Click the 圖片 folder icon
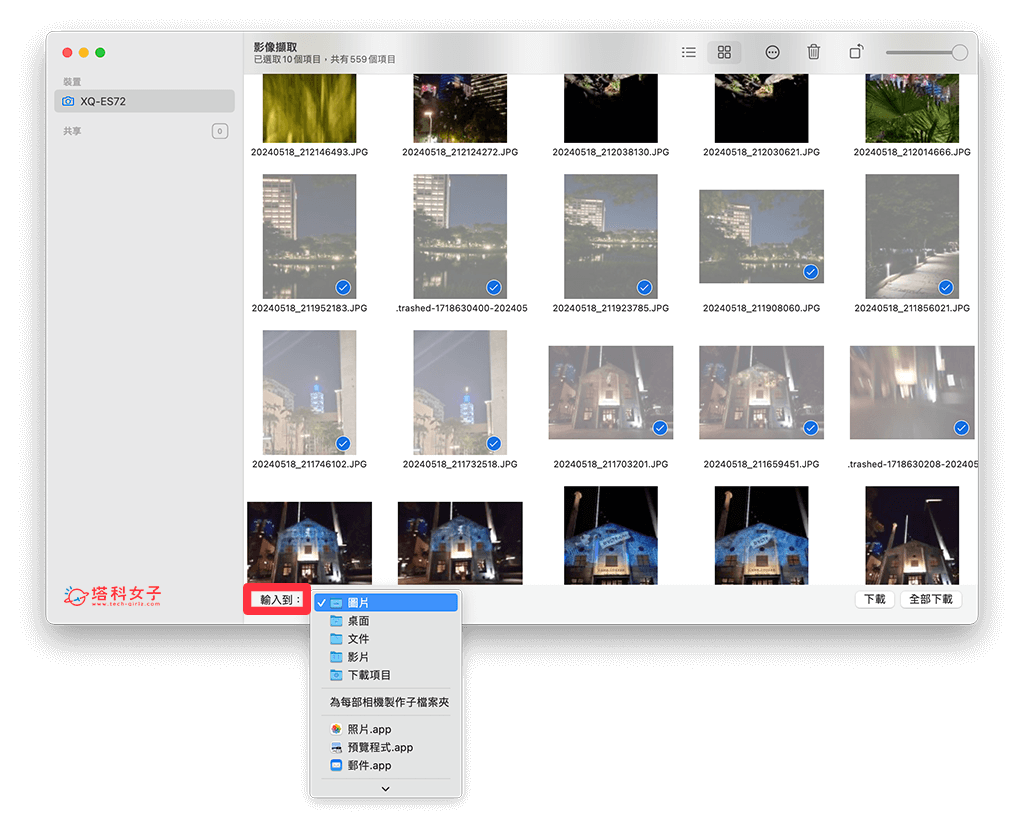Image resolution: width=1024 pixels, height=825 pixels. [336, 602]
